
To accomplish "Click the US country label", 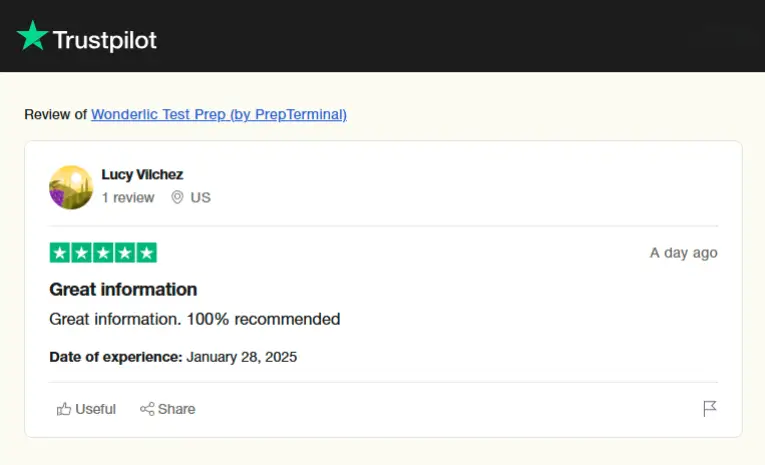I will pyautogui.click(x=201, y=198).
